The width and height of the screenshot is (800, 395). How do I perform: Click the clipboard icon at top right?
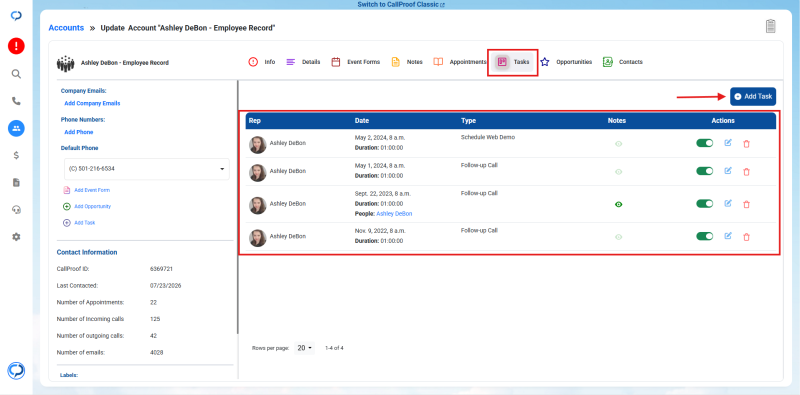[771, 26]
